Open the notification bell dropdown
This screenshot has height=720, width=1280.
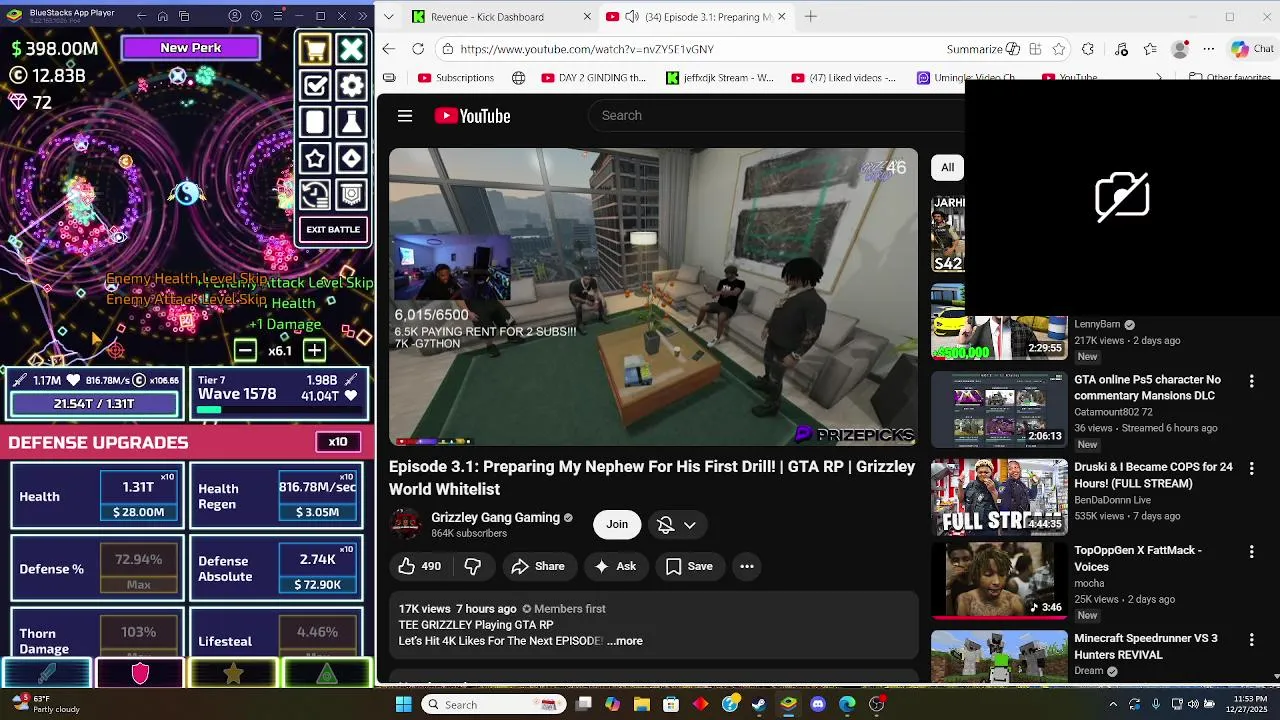point(677,524)
